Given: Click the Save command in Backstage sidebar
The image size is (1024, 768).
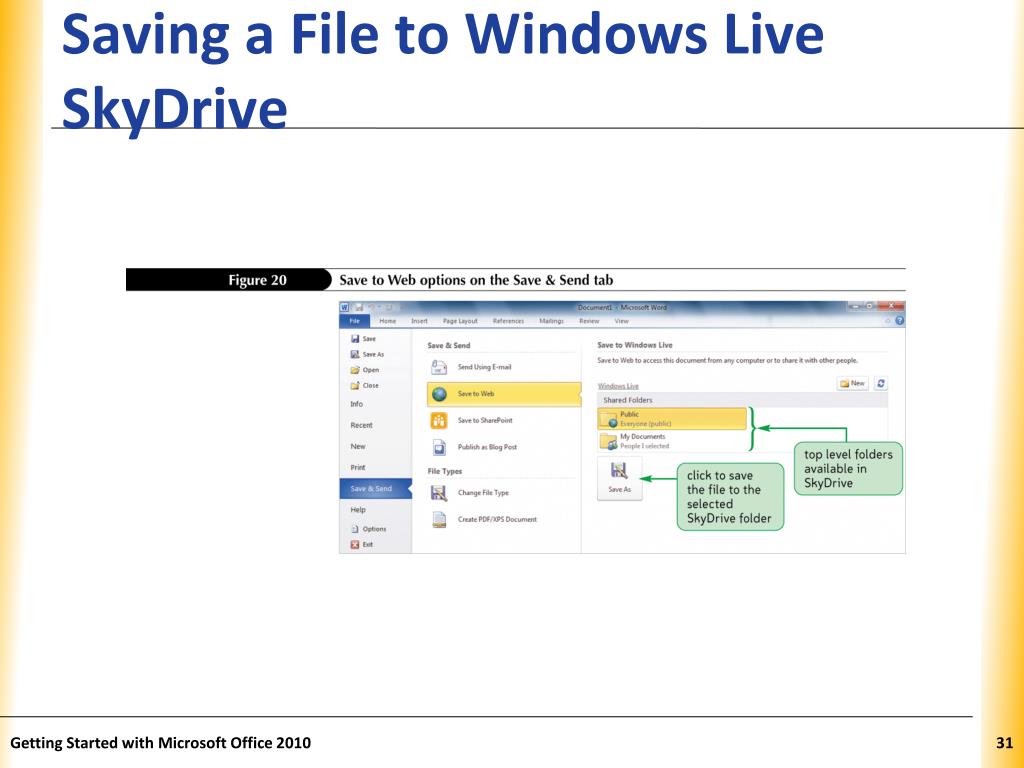Looking at the screenshot, I should pos(363,339).
